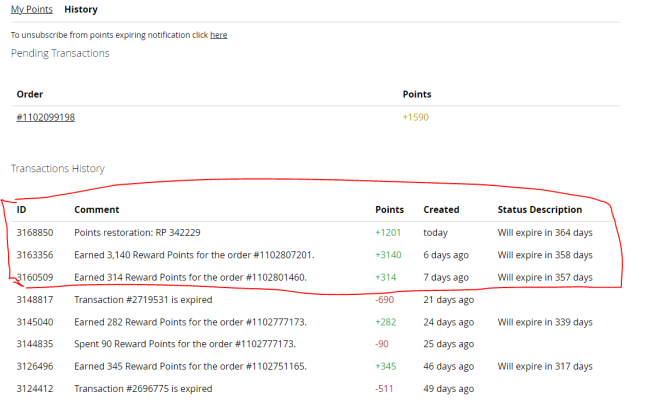
Task: Select transaction ID 3148817
Action: coord(35,300)
